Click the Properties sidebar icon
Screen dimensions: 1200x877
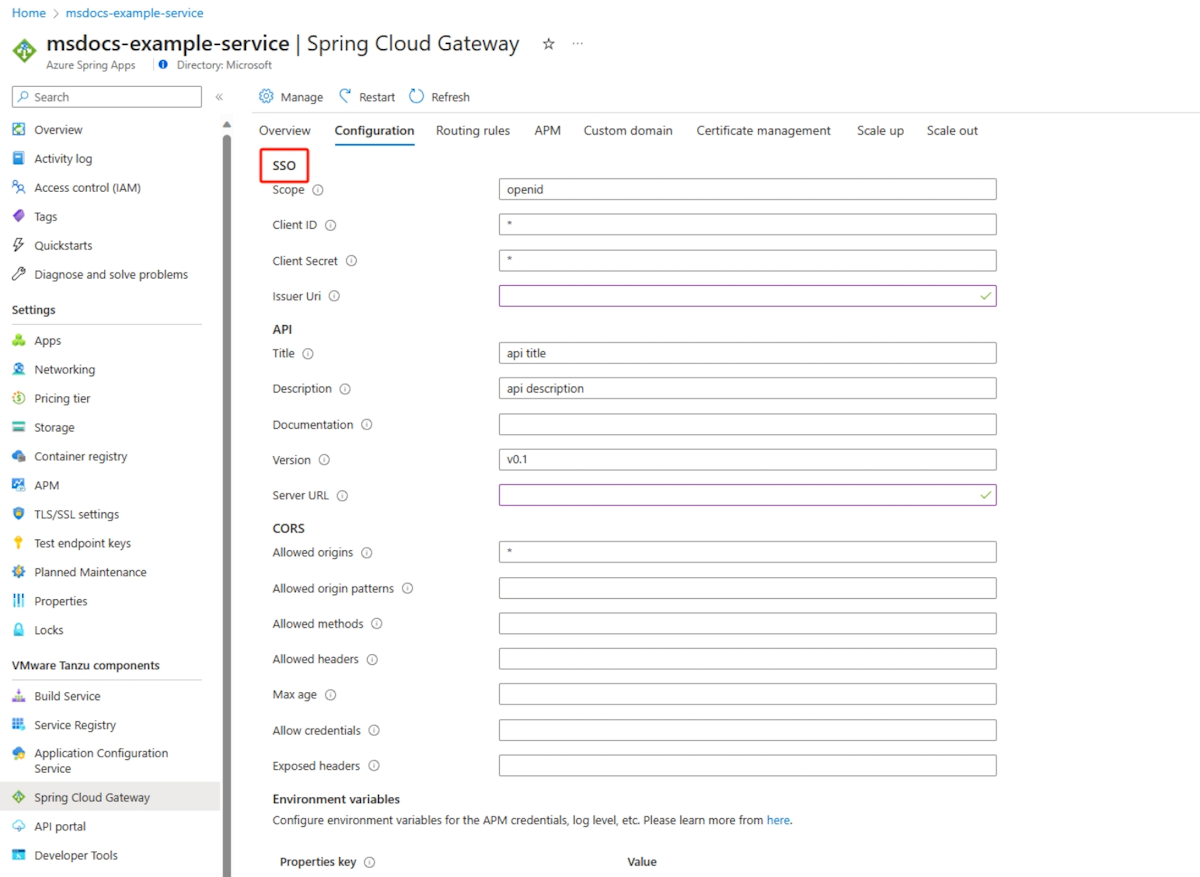pos(18,602)
